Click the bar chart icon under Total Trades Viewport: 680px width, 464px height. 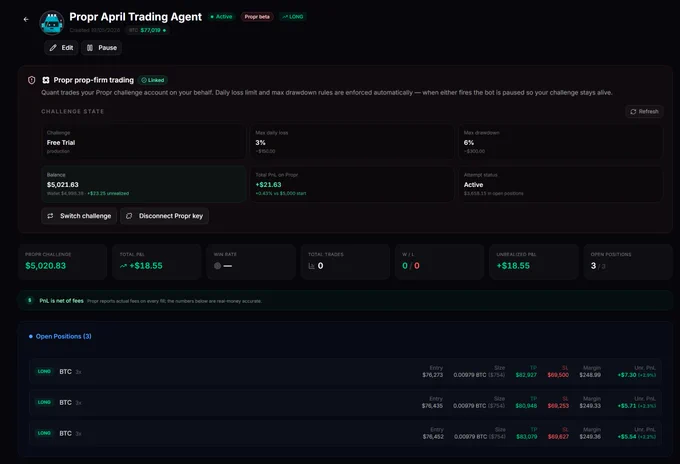[311, 266]
